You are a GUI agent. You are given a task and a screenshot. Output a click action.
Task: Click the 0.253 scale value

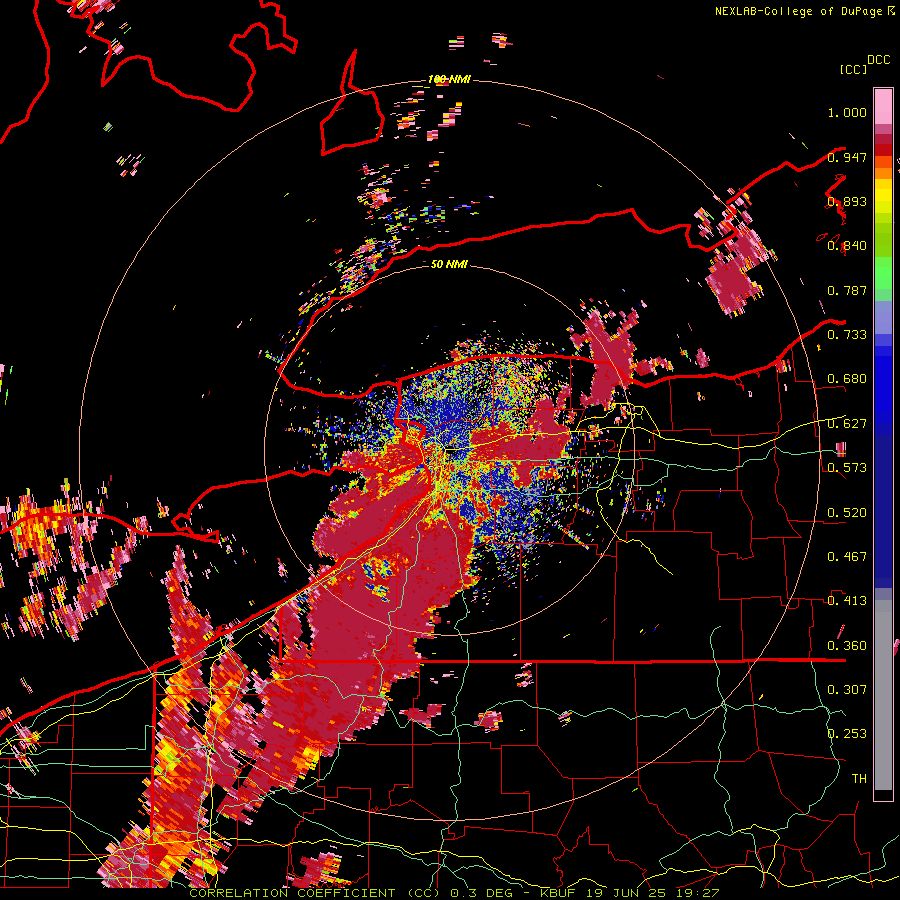(847, 734)
